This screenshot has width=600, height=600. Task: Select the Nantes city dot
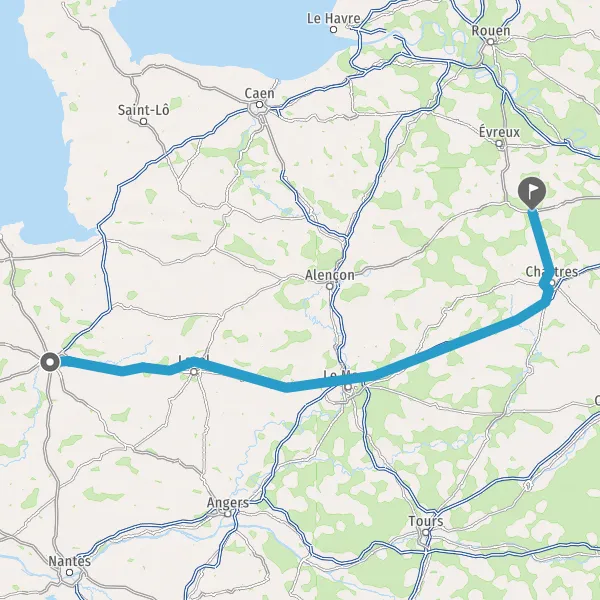tap(69, 572)
